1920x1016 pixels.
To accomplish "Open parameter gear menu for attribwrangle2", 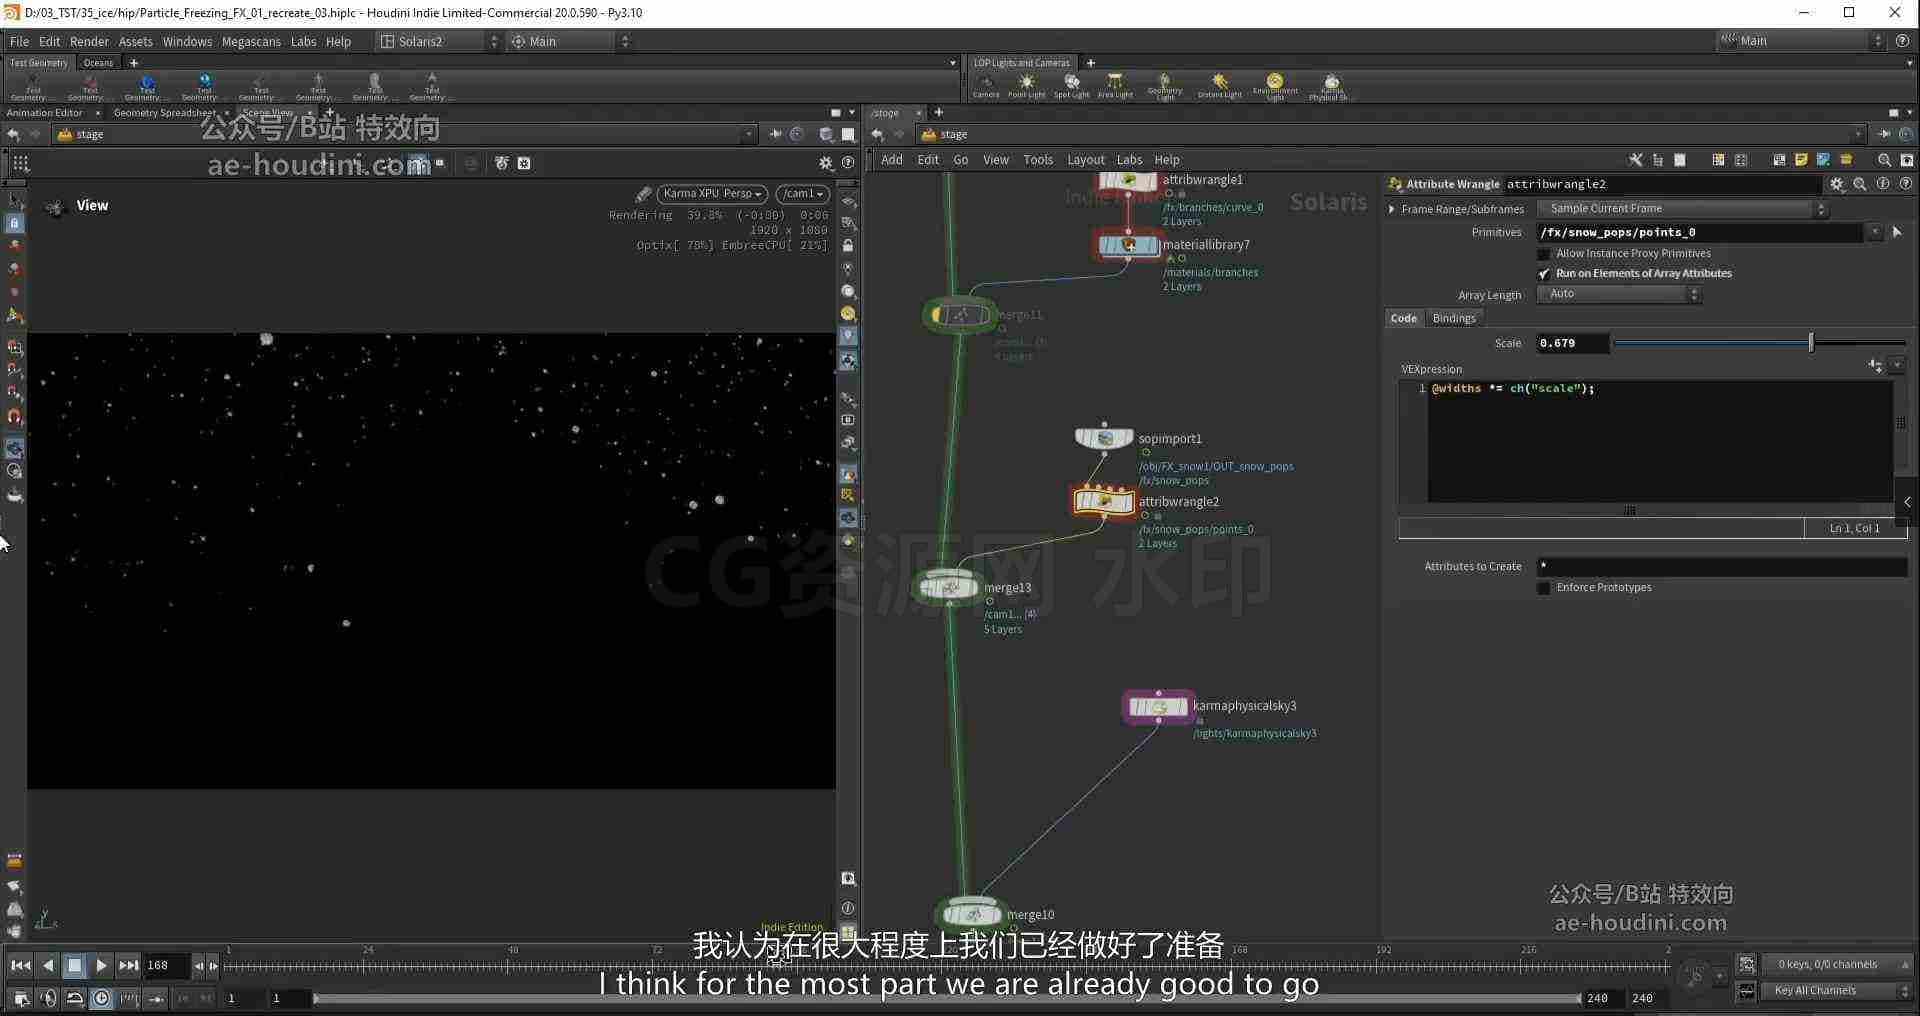I will [1836, 184].
